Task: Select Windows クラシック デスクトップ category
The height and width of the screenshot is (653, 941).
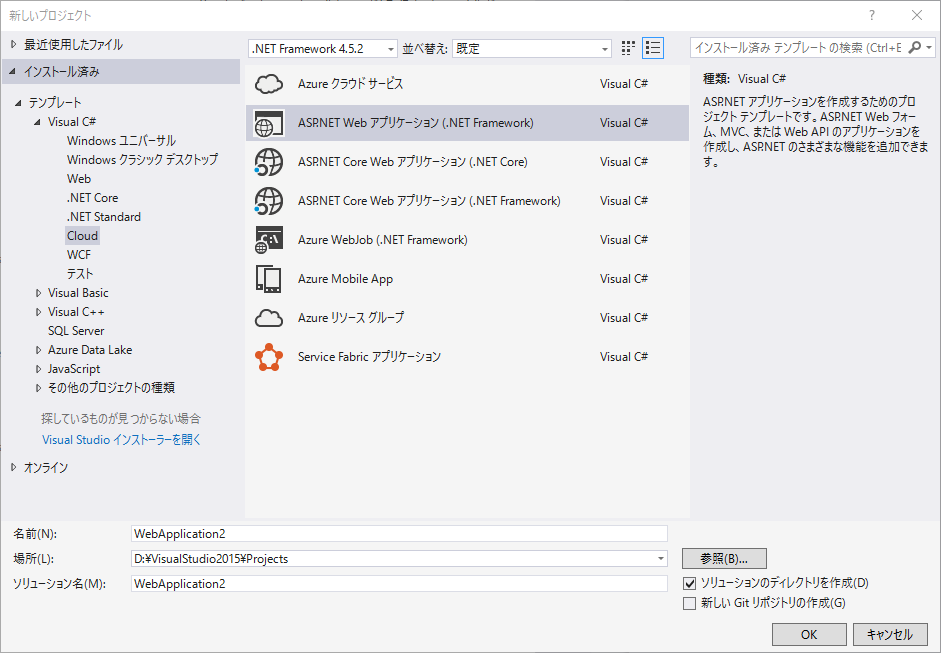Action: click(x=142, y=160)
